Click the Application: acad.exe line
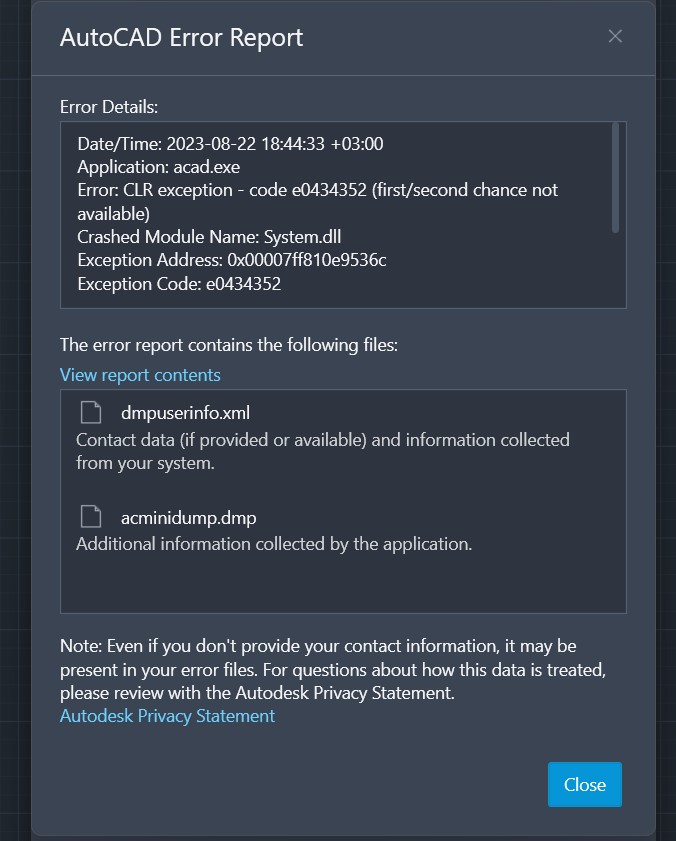 click(158, 167)
